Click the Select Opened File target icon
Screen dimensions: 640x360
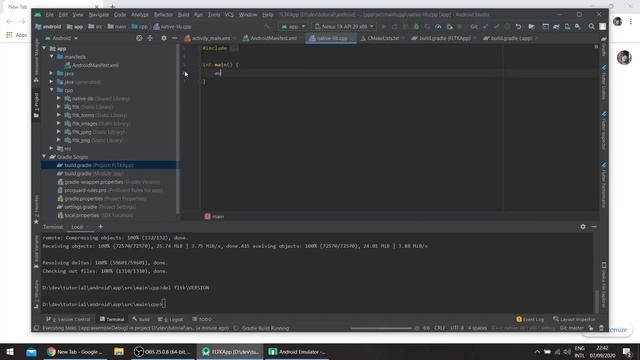[x=139, y=38]
